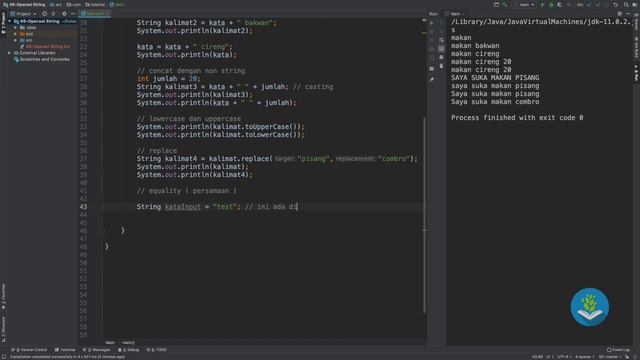Click the locate/scroll from source icon
The image size is (640, 360).
[44, 13]
